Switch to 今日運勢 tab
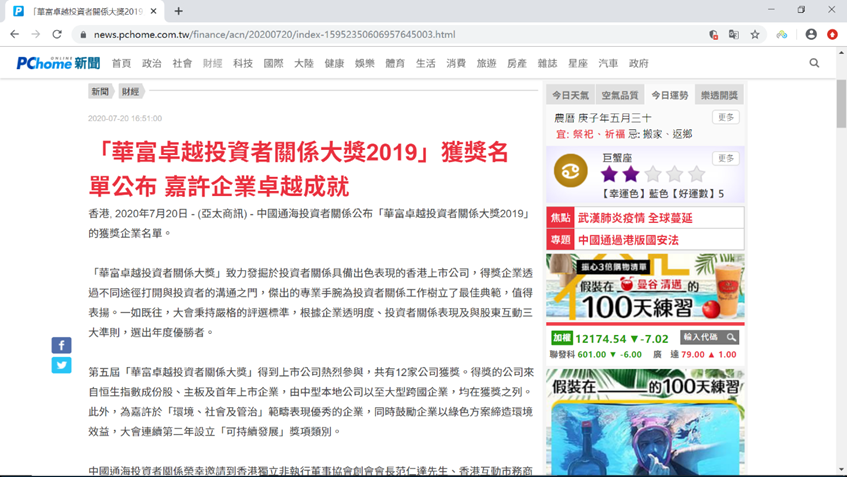The height and width of the screenshot is (477, 847). coord(670,95)
